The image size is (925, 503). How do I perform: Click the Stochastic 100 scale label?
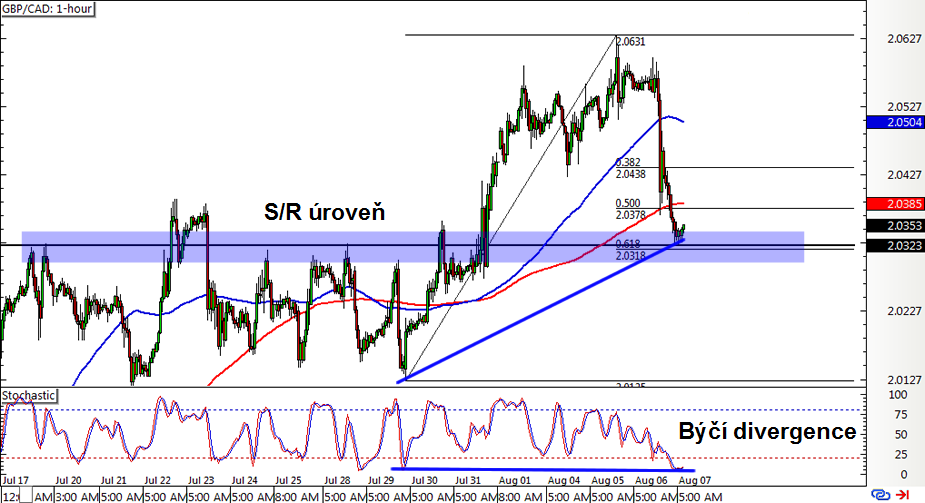click(898, 394)
